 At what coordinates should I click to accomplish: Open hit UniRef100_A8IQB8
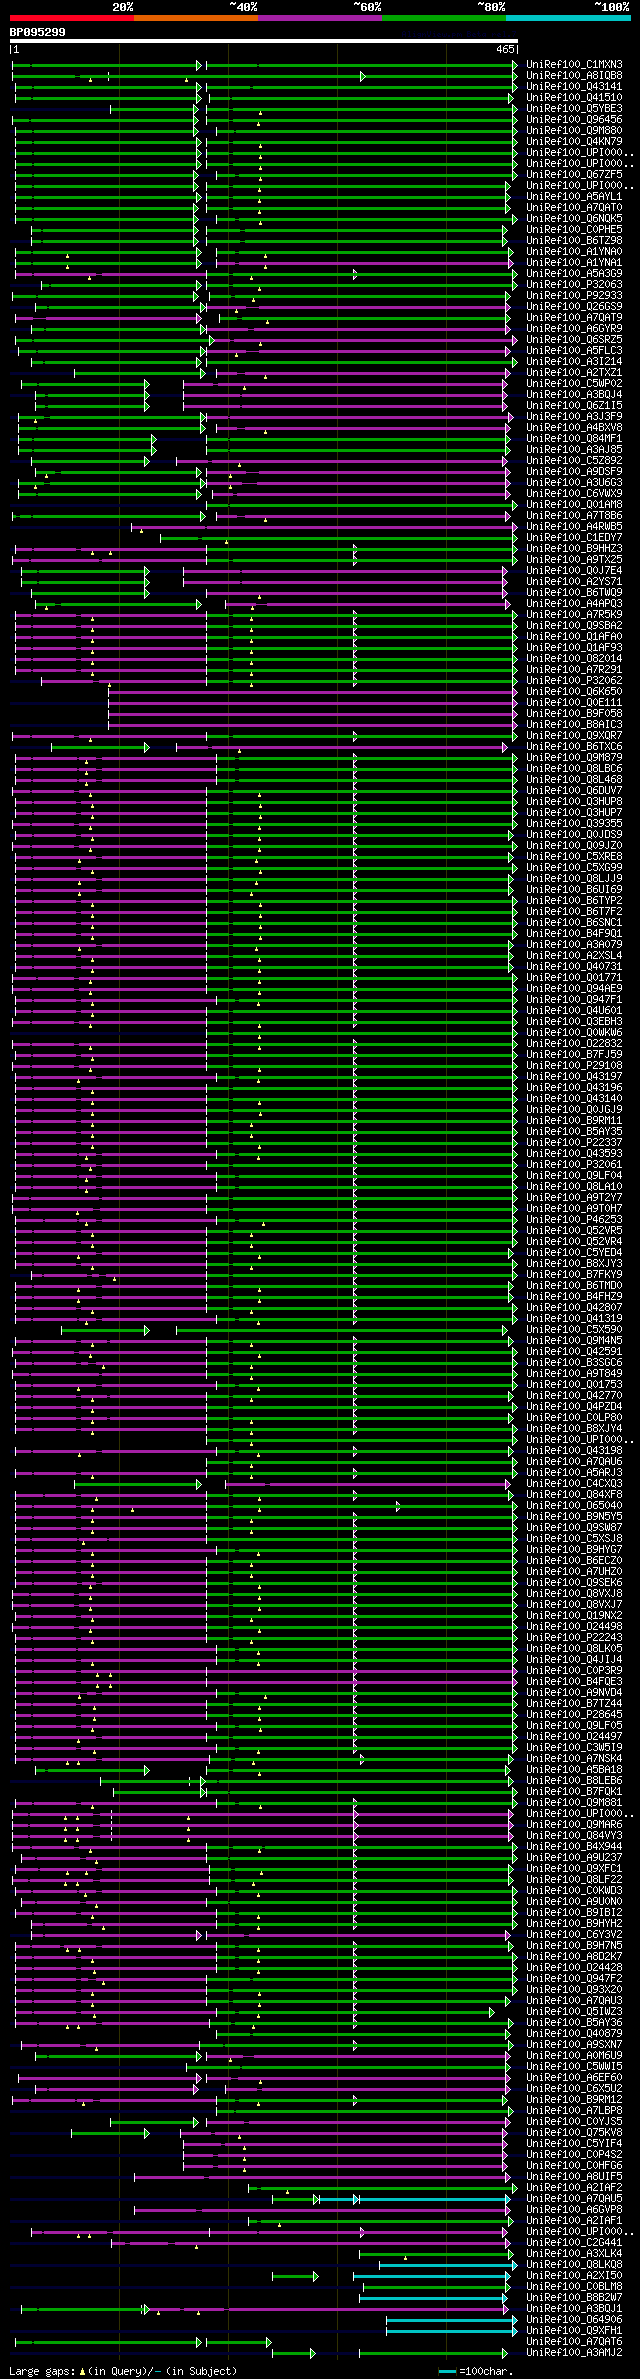574,75
